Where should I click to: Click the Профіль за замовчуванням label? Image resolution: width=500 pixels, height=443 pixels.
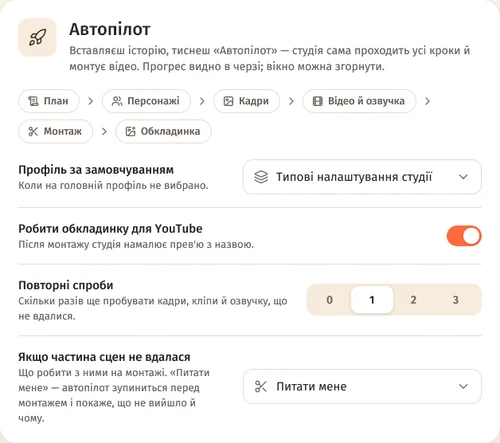(96, 170)
